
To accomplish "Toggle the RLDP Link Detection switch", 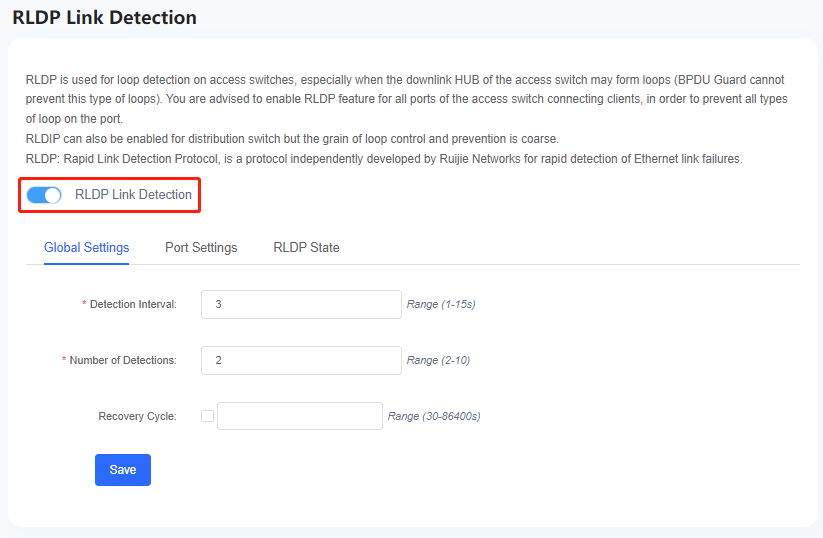I will (44, 195).
